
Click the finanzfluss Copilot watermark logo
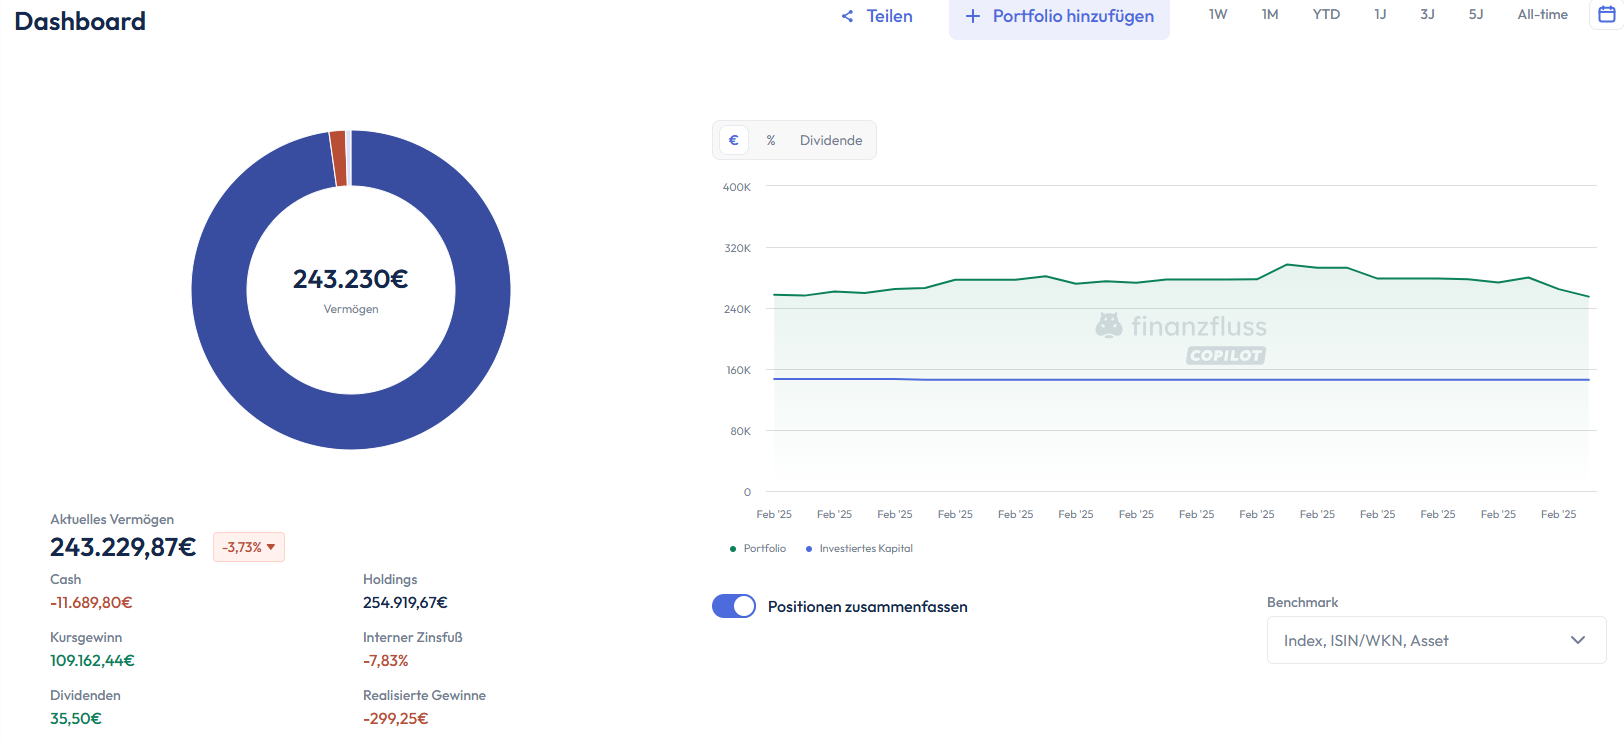[1182, 338]
